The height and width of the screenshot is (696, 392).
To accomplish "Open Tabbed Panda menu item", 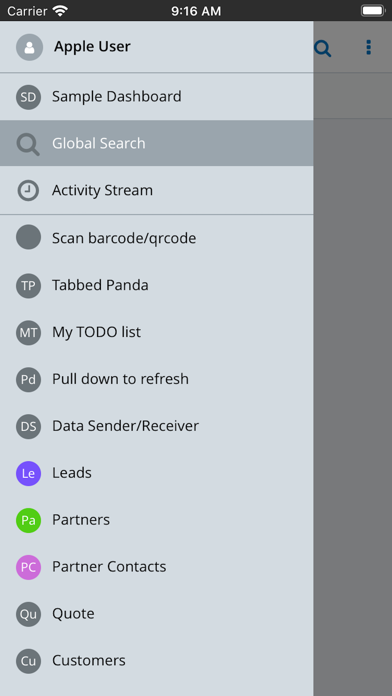I will [x=157, y=285].
